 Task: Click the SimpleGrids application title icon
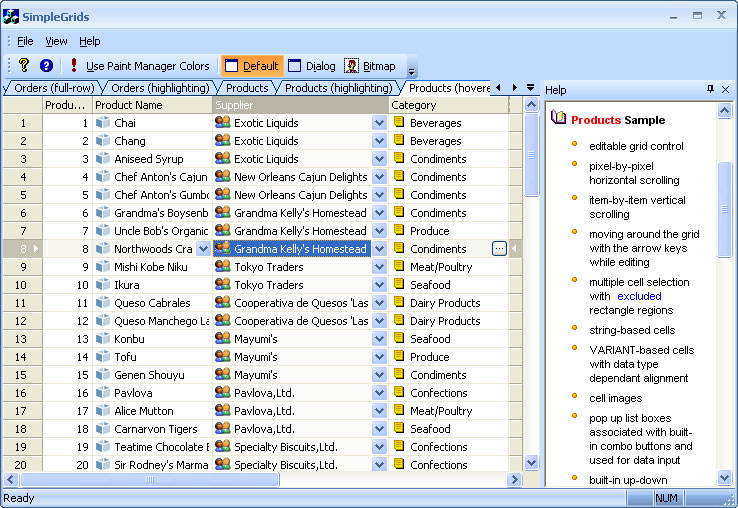(10, 16)
